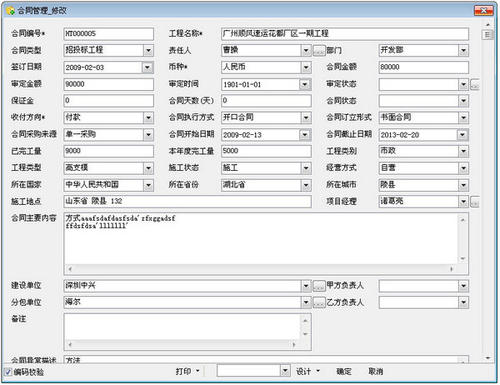Open the browse button beside 审定状态
The width and height of the screenshot is (500, 385).
(475, 84)
